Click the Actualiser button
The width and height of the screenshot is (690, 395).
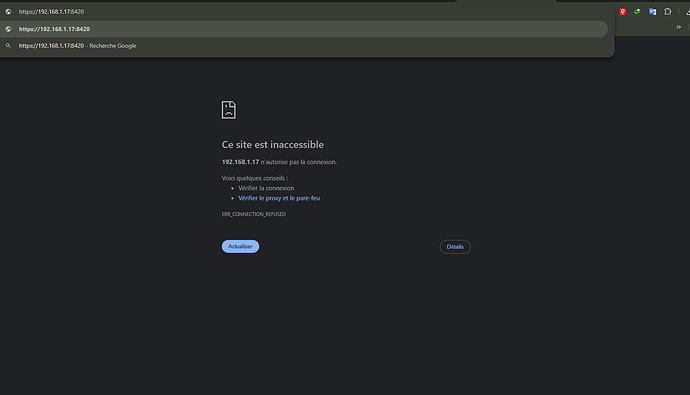click(x=240, y=246)
